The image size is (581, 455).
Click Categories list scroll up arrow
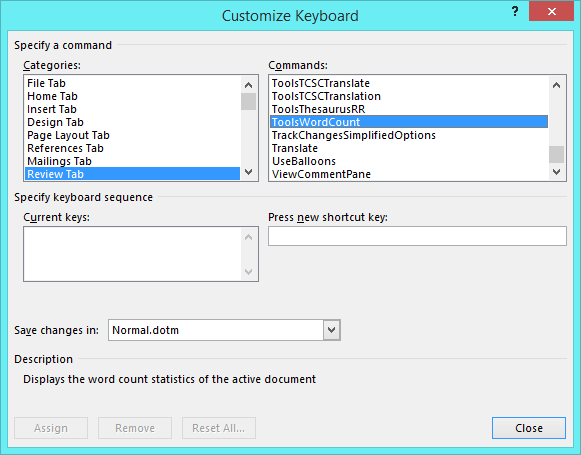249,85
